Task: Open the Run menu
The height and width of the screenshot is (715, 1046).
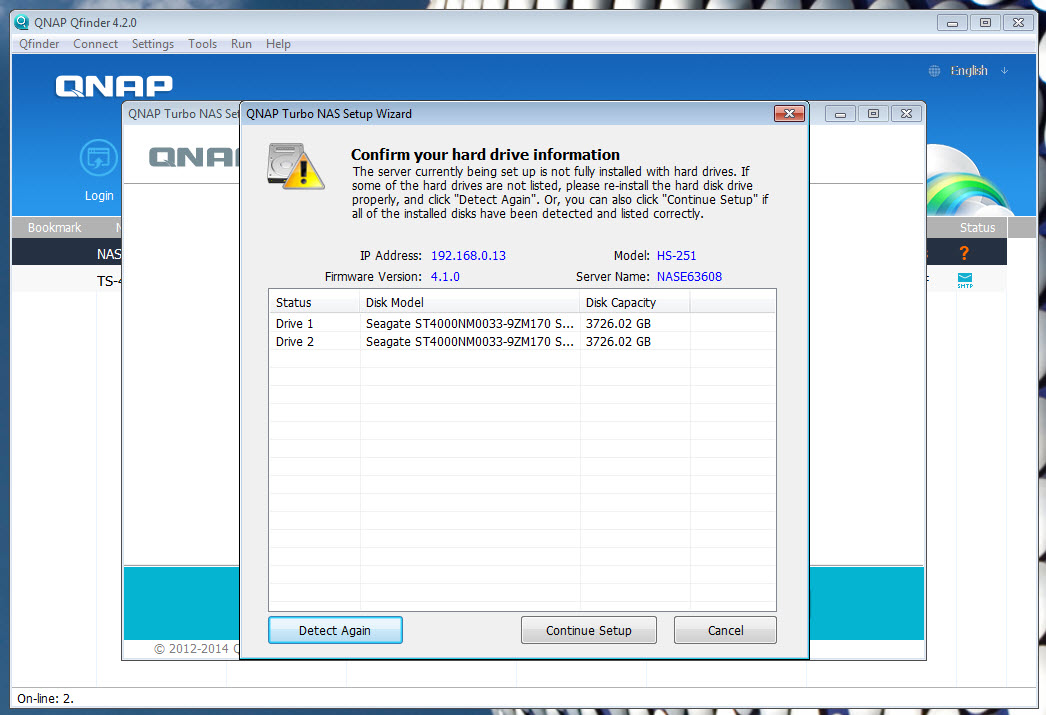Action: 241,44
